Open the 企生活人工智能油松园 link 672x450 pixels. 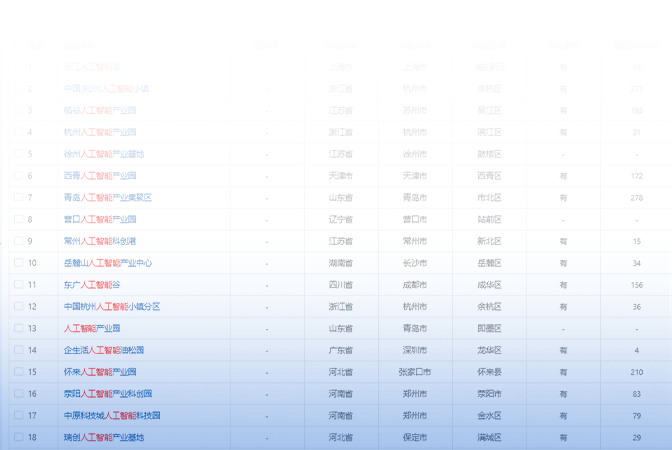coord(104,350)
